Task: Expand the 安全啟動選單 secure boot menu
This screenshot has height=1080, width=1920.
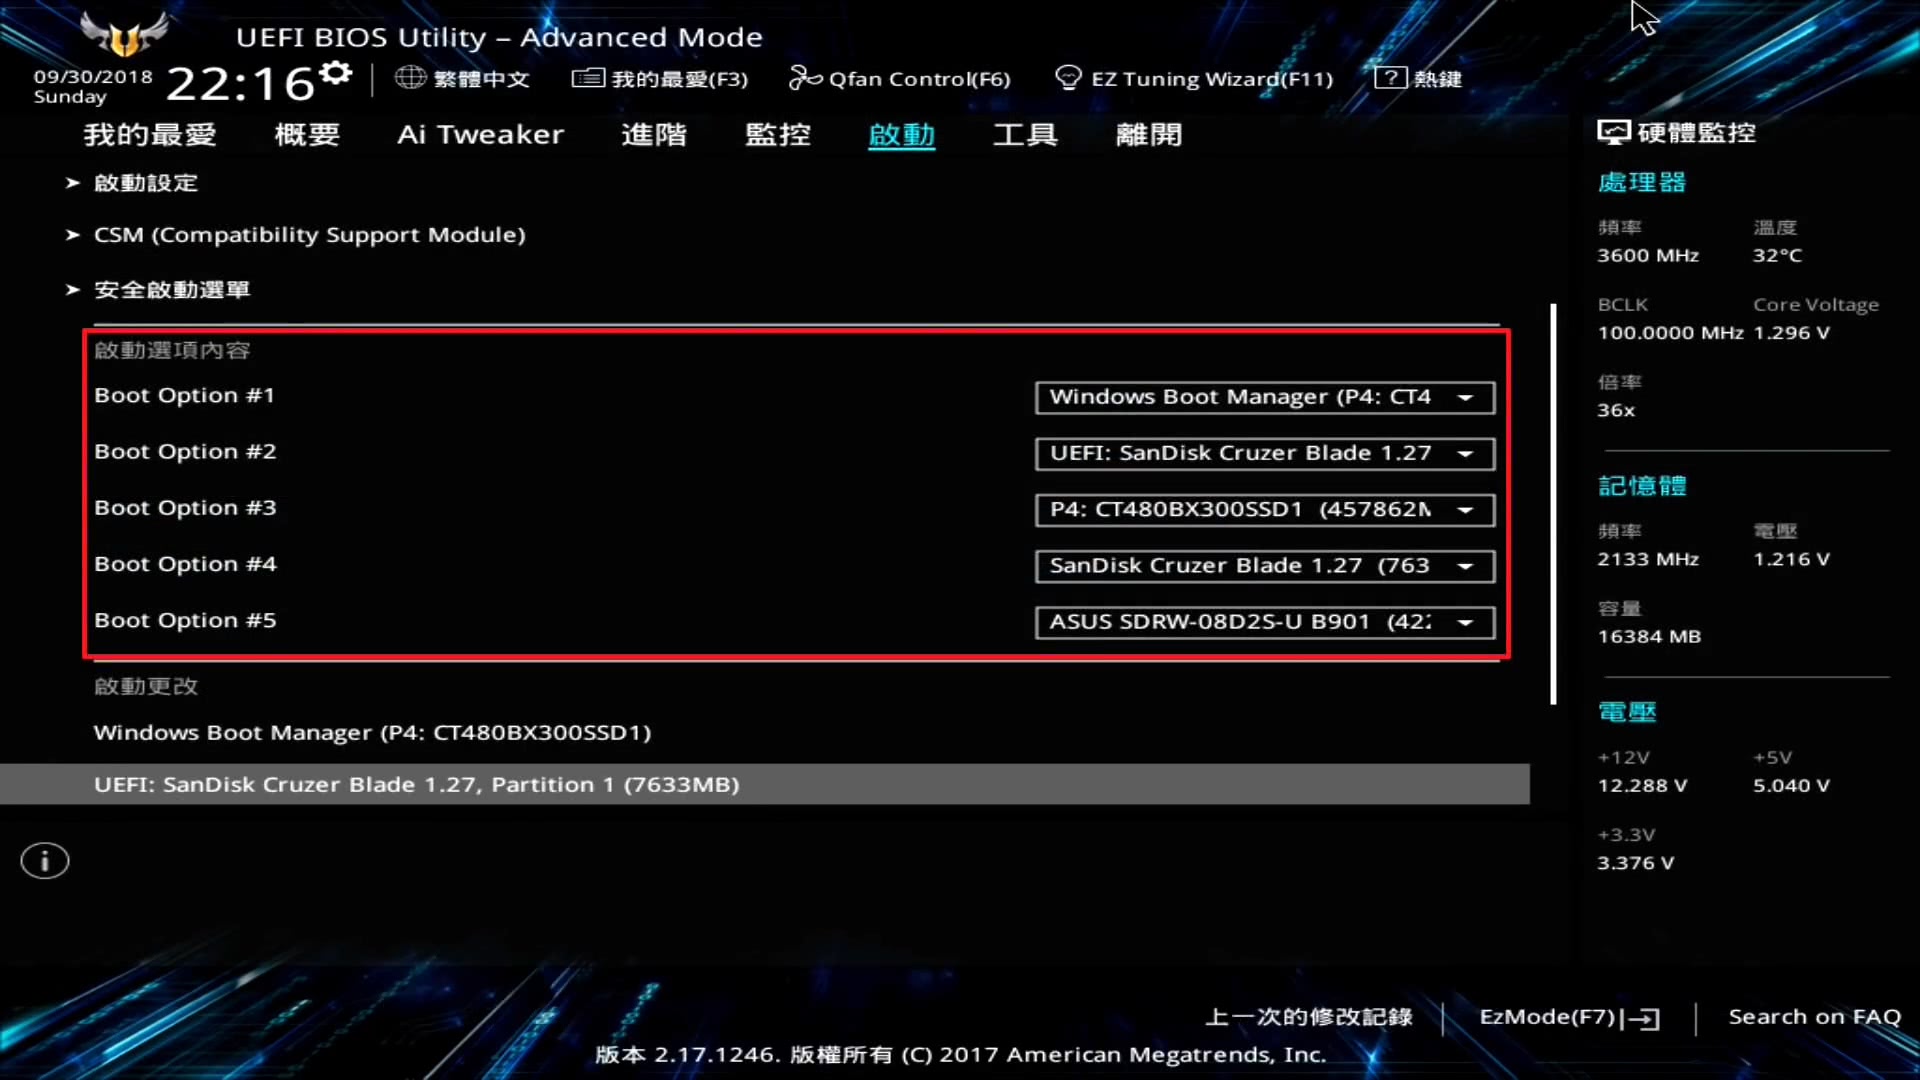Action: [x=172, y=290]
